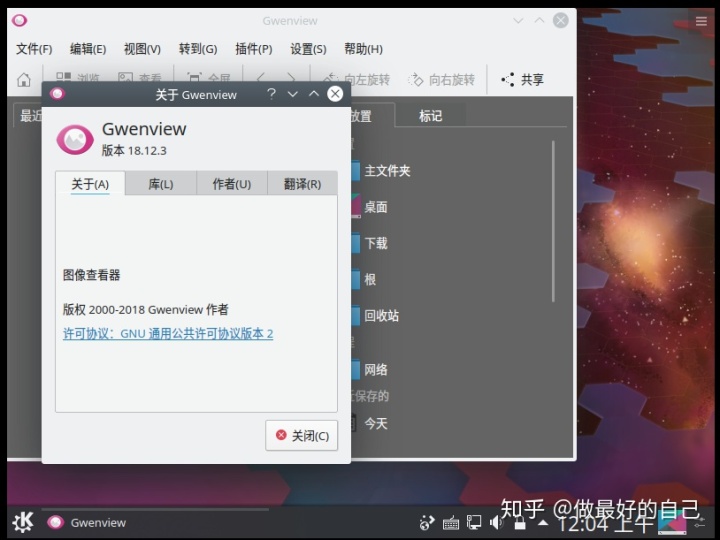Click the help question mark in dialog title
The image size is (720, 540).
pos(271,94)
